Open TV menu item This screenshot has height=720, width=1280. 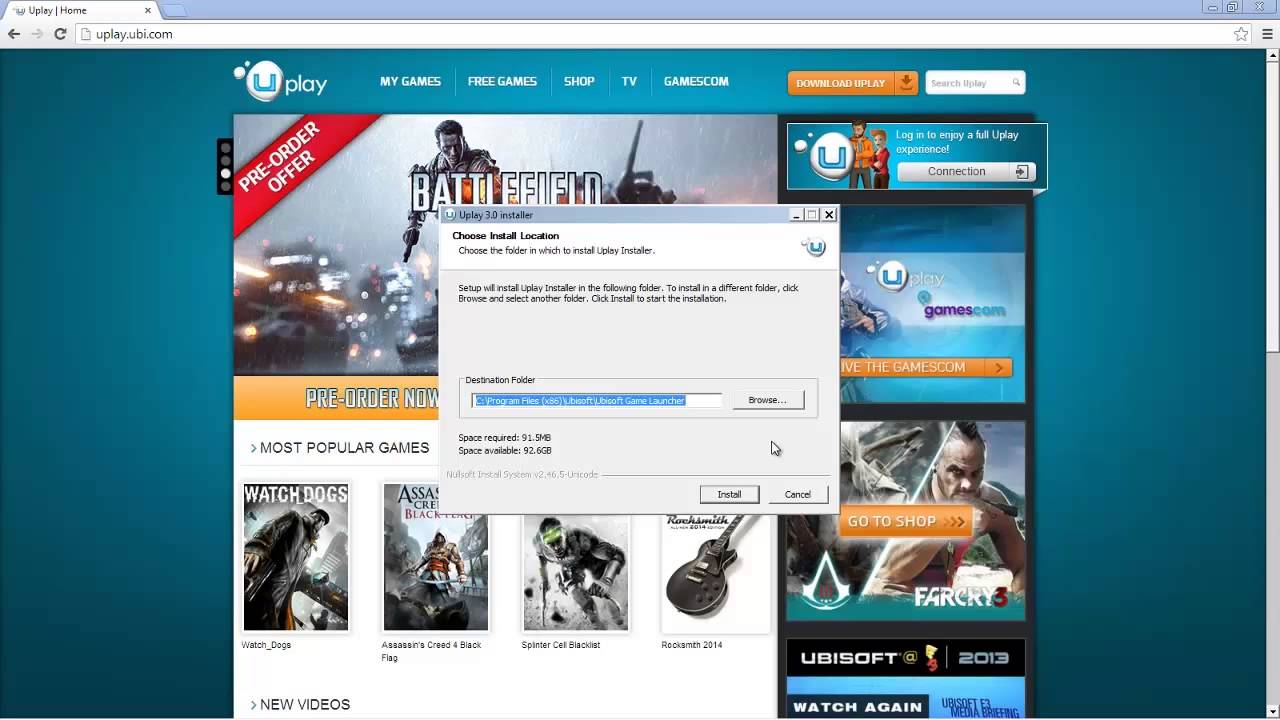[x=629, y=82]
